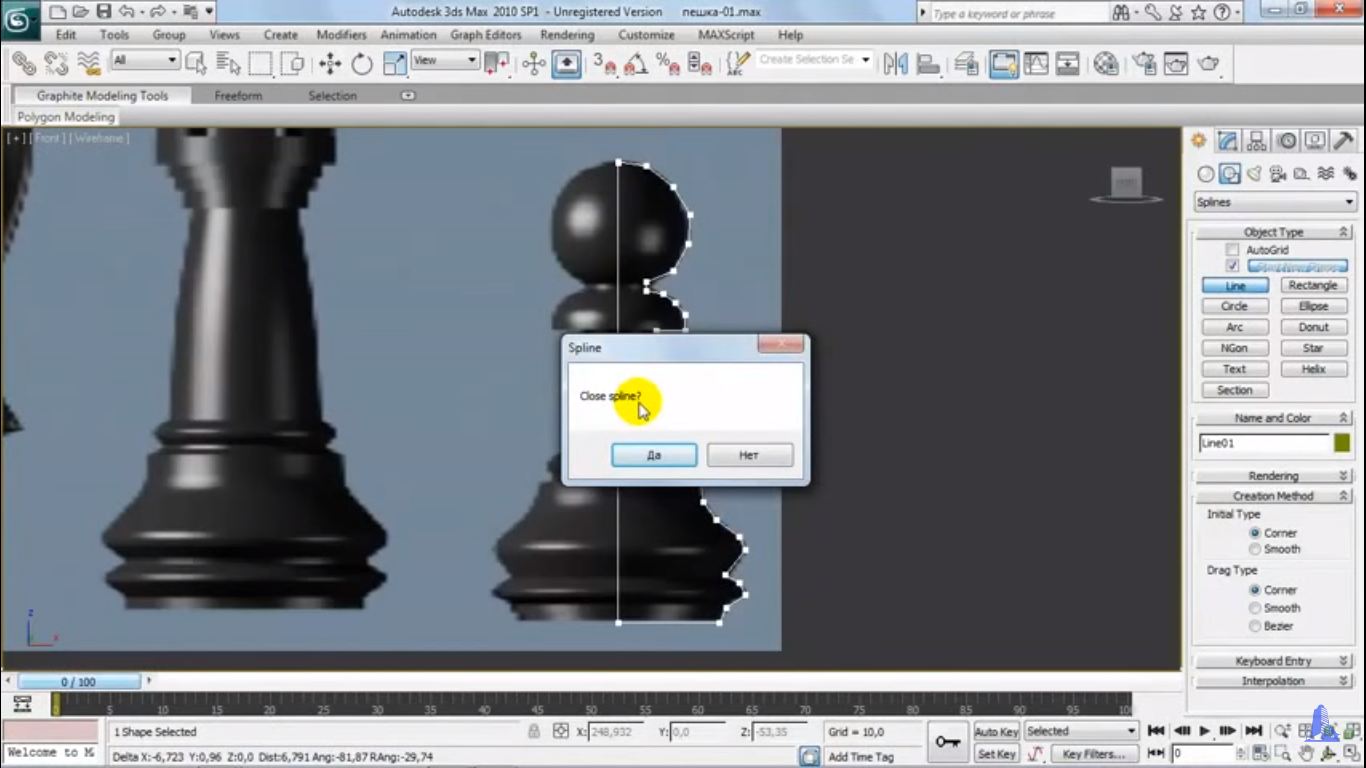Confirm closing the spline with Да
This screenshot has height=768, width=1366.
point(654,455)
